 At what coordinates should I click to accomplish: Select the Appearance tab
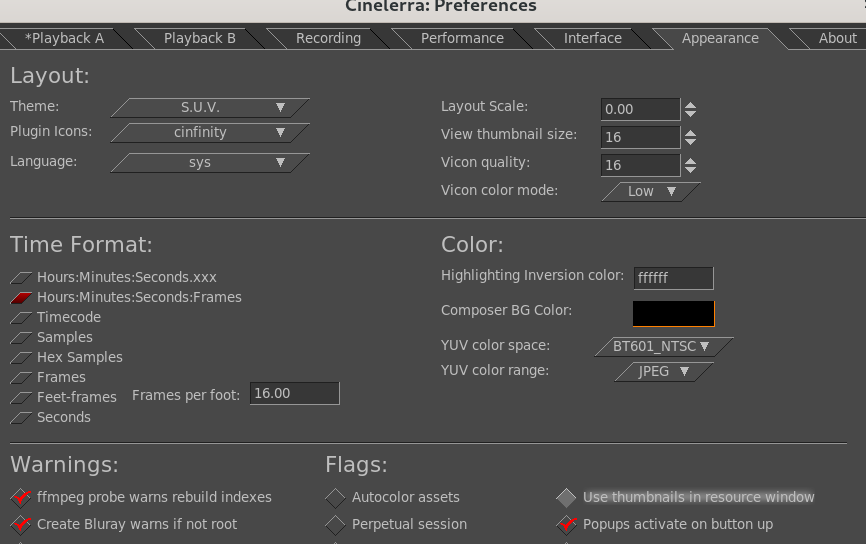point(720,38)
